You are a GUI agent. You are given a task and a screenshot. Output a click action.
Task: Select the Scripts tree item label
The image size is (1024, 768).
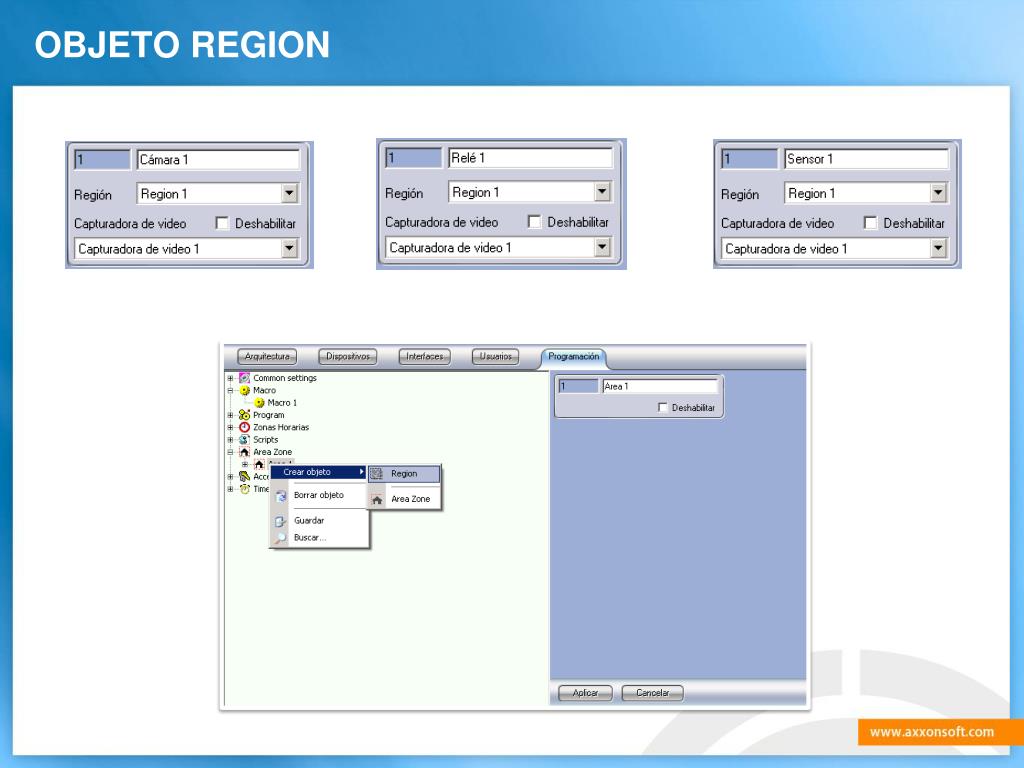(266, 440)
